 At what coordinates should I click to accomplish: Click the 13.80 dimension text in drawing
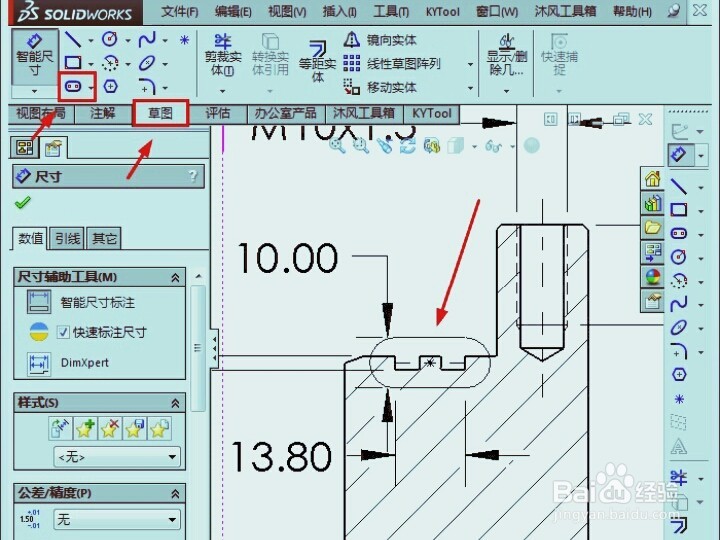pyautogui.click(x=281, y=456)
